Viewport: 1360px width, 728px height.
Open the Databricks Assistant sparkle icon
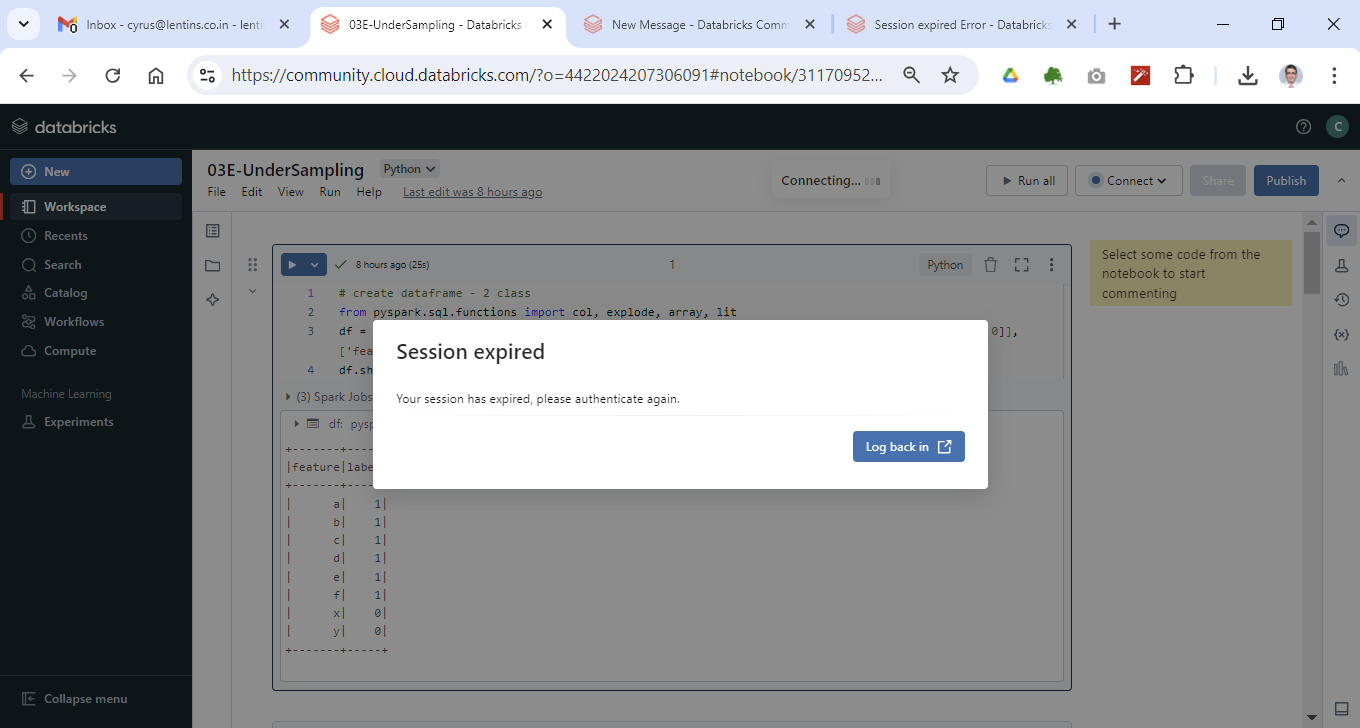pyautogui.click(x=212, y=300)
